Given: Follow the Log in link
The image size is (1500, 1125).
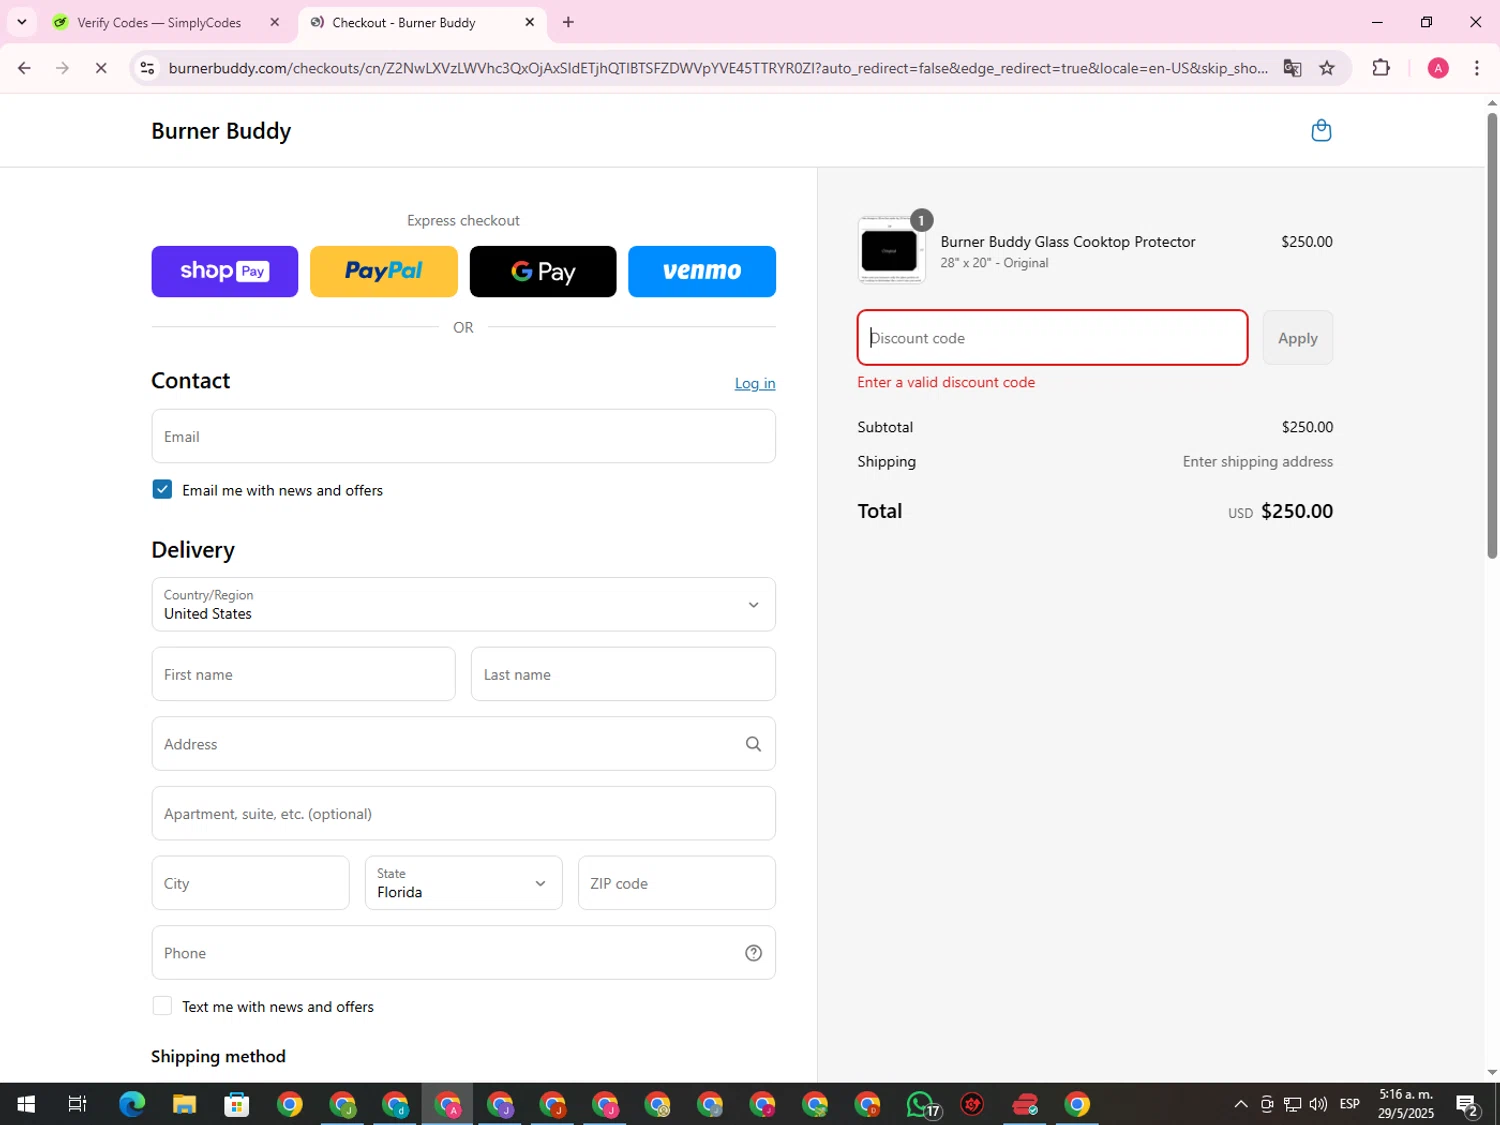Looking at the screenshot, I should point(755,383).
